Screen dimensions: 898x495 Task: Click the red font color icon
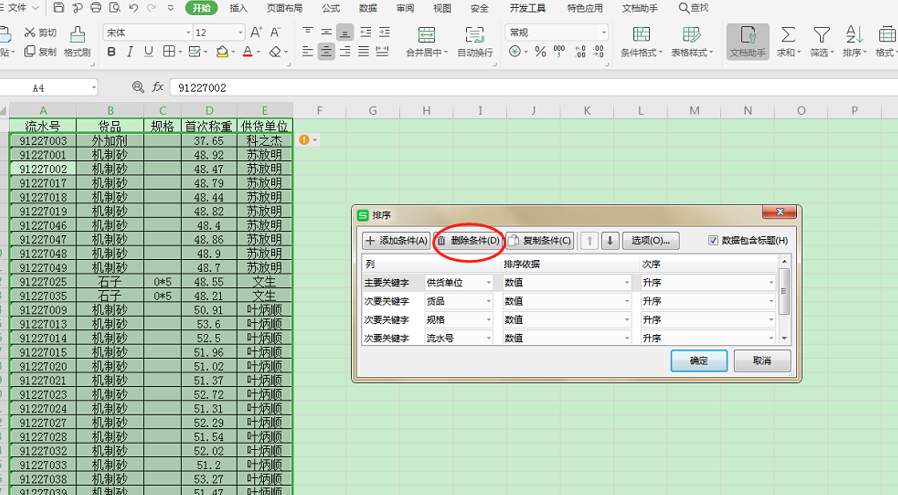247,52
